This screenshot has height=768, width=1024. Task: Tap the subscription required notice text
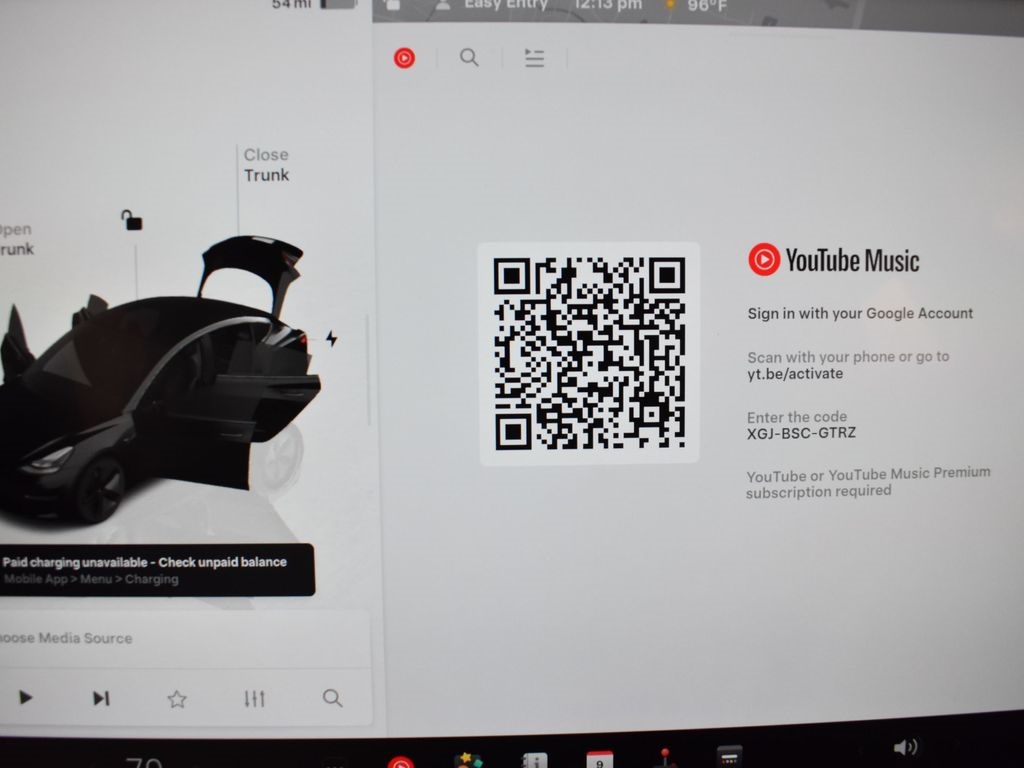(x=868, y=483)
